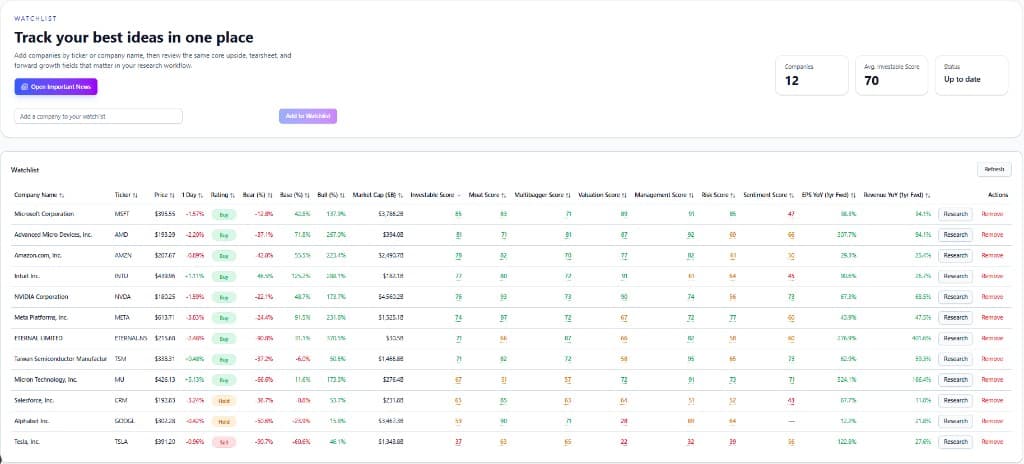Sort the table by Ticker column
Screen dimensions: 1024x464
[x=135, y=195]
